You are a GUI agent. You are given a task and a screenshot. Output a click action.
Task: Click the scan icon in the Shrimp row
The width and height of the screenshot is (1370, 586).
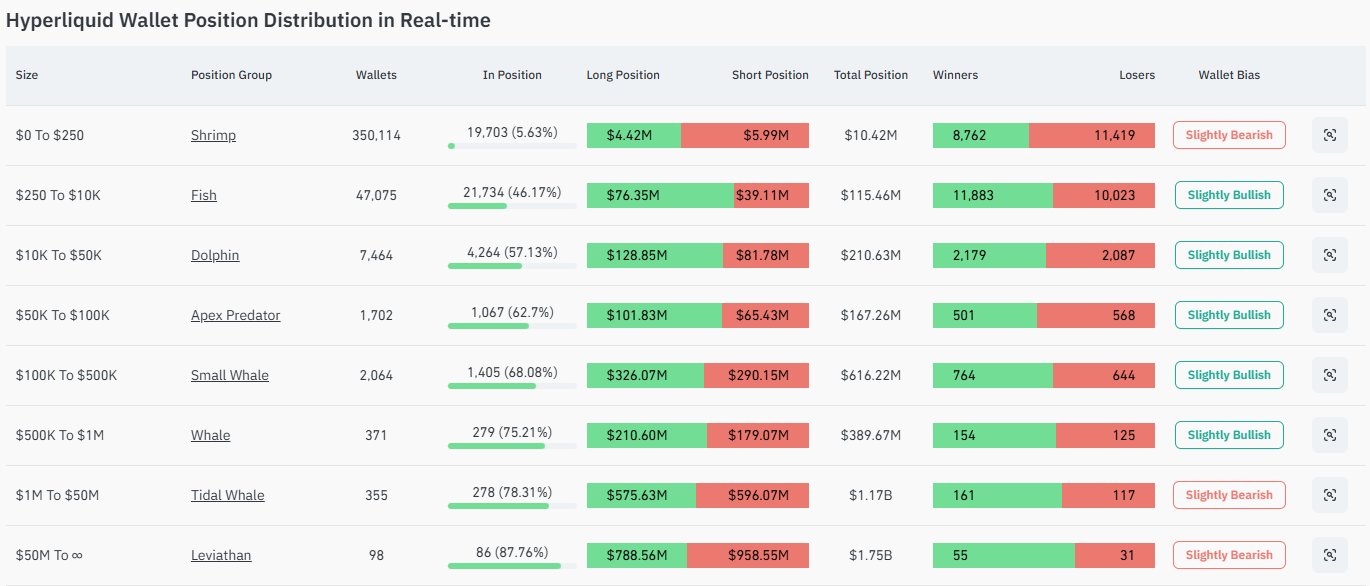pos(1329,135)
